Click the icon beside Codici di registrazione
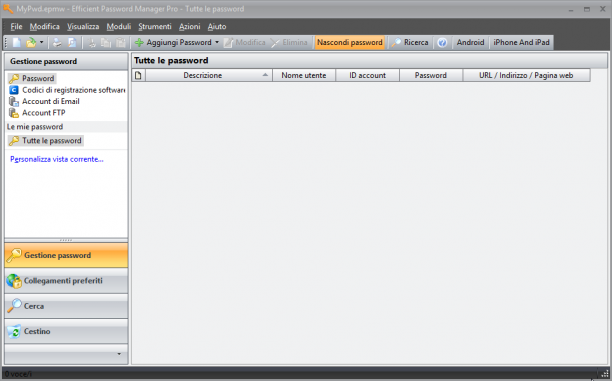This screenshot has height=381, width=612. [14, 90]
